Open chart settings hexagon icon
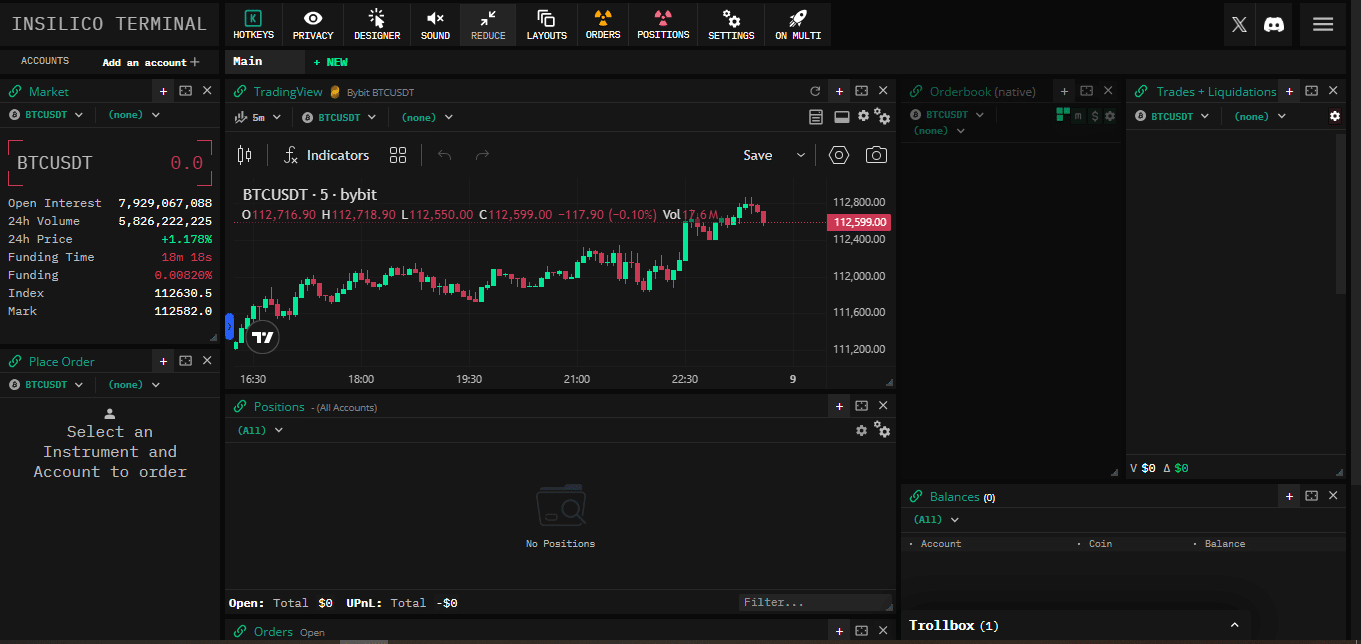This screenshot has height=644, width=1361. coord(839,155)
